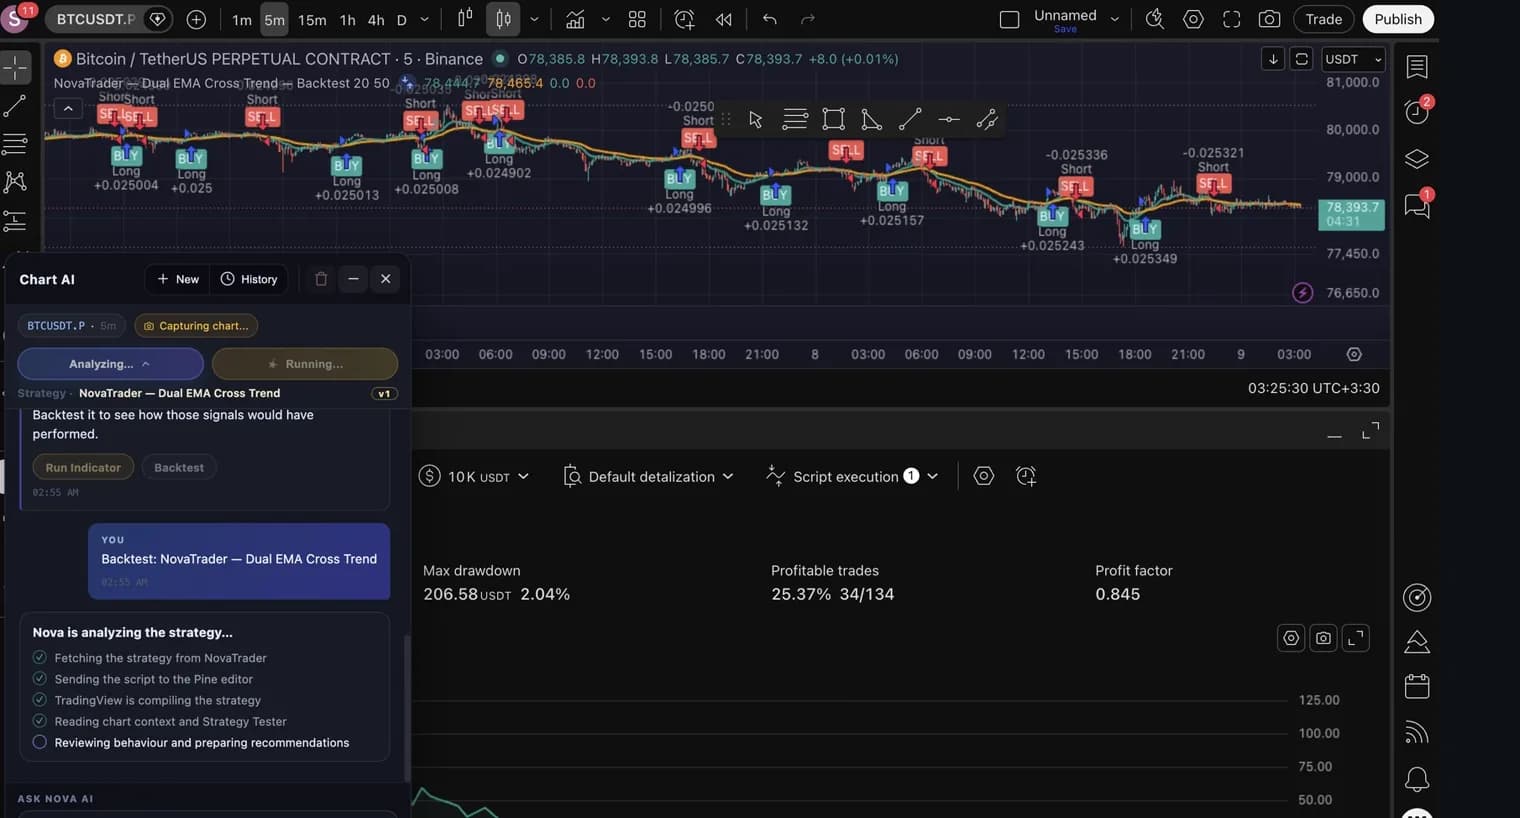
Task: Expand the Unnamed layout dropdown arrow
Action: (x=1114, y=19)
